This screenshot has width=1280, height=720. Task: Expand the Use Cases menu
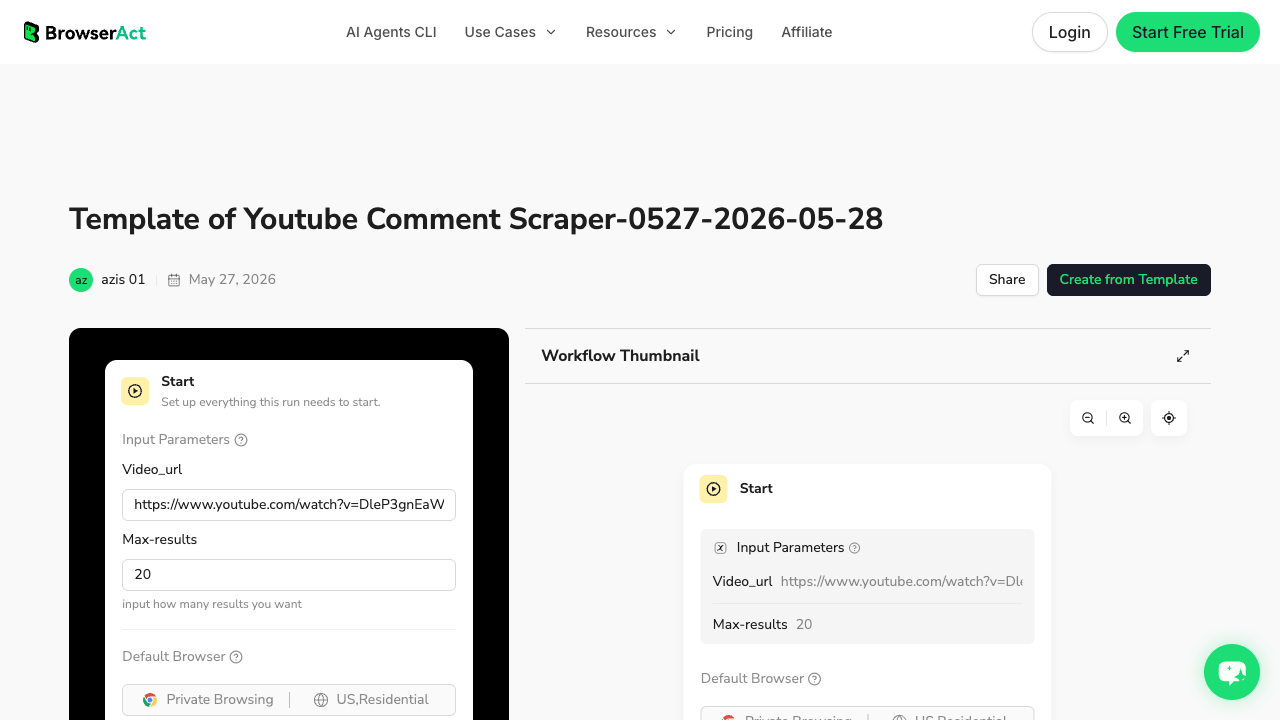point(510,32)
